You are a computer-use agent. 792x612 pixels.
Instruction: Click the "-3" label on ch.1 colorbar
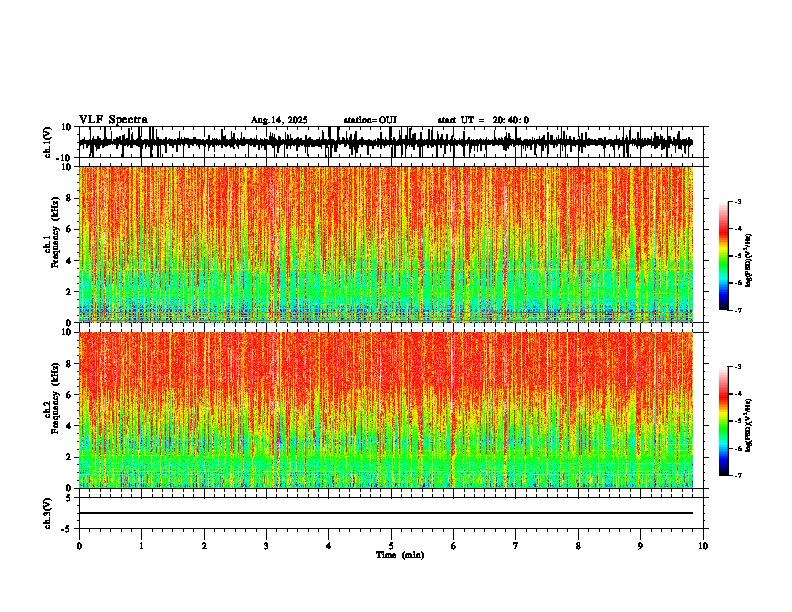click(x=738, y=202)
